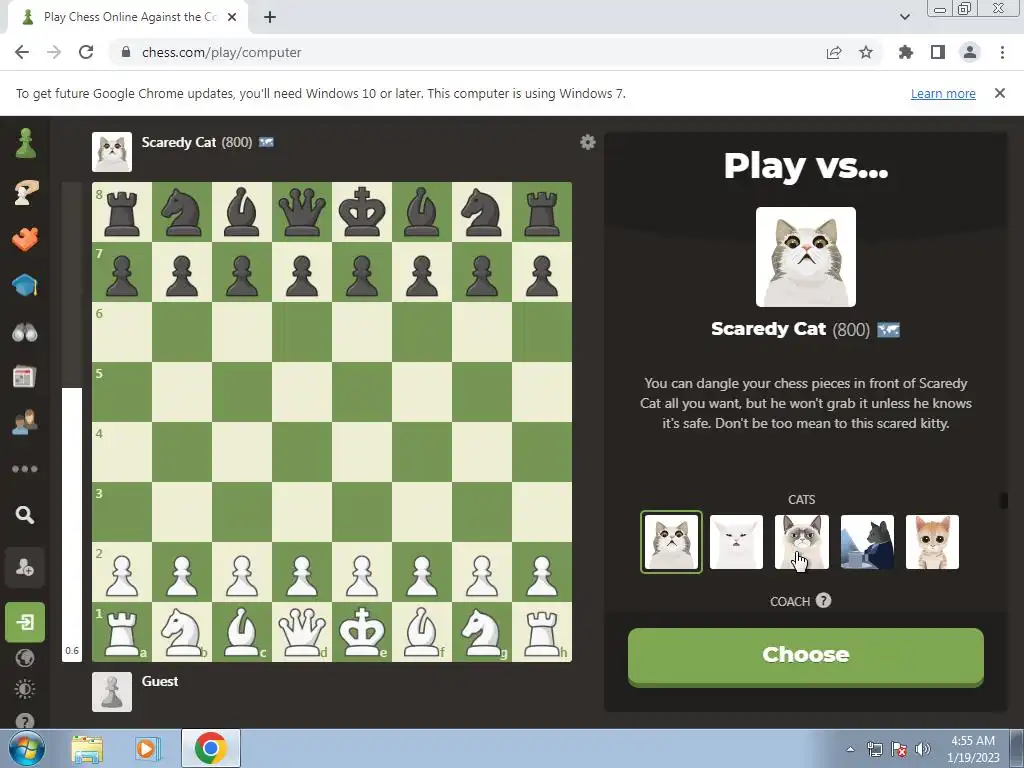
Task: Select the orange kitten bot thumbnail
Action: pyautogui.click(x=933, y=542)
